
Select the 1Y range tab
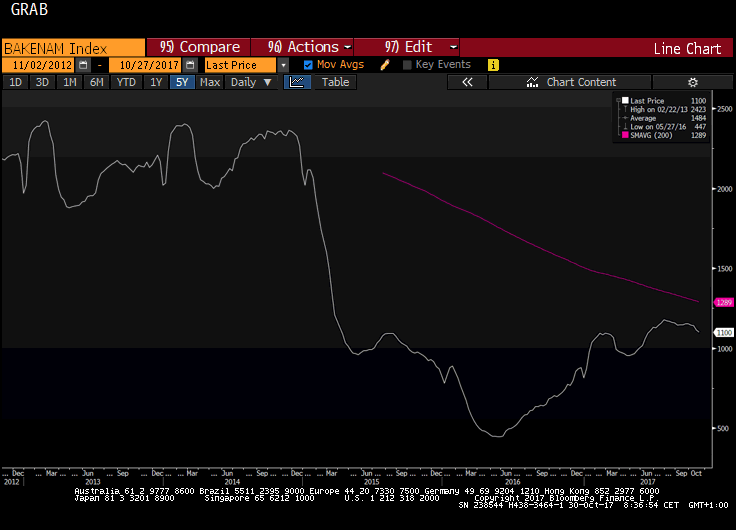pos(156,82)
